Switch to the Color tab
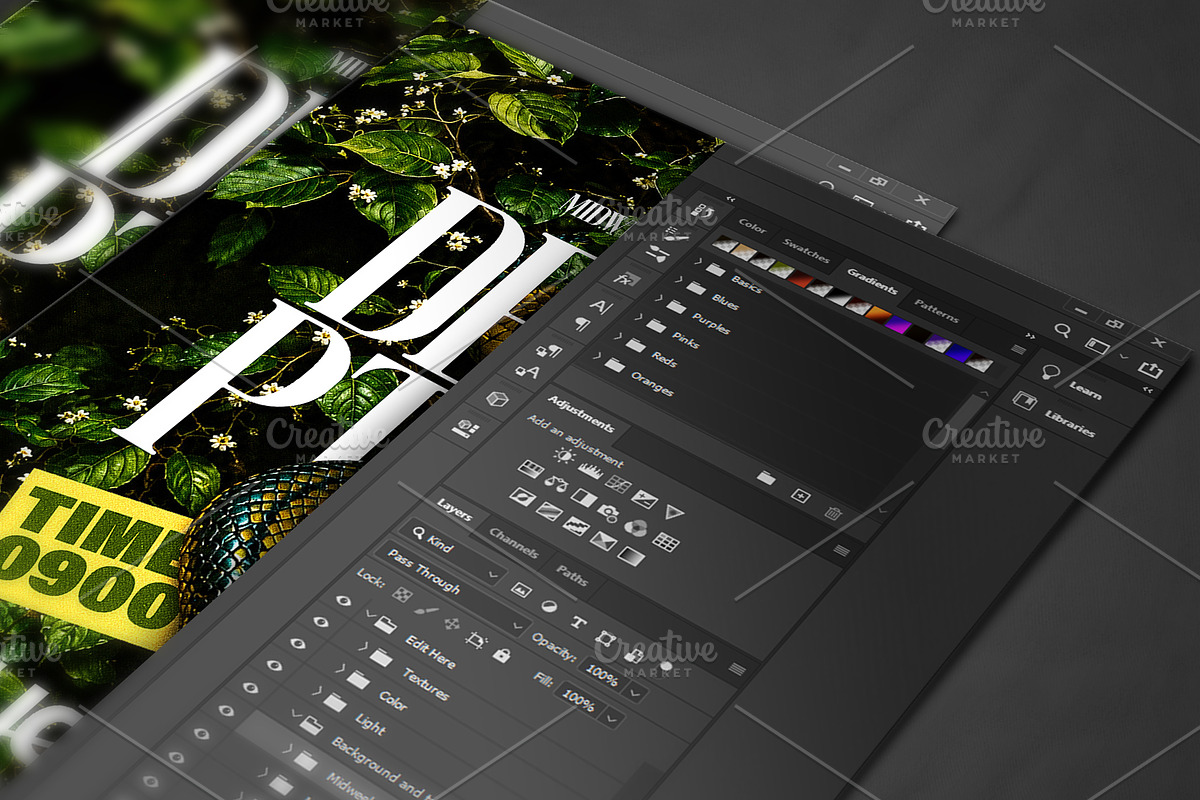The width and height of the screenshot is (1200, 800). coord(752,228)
